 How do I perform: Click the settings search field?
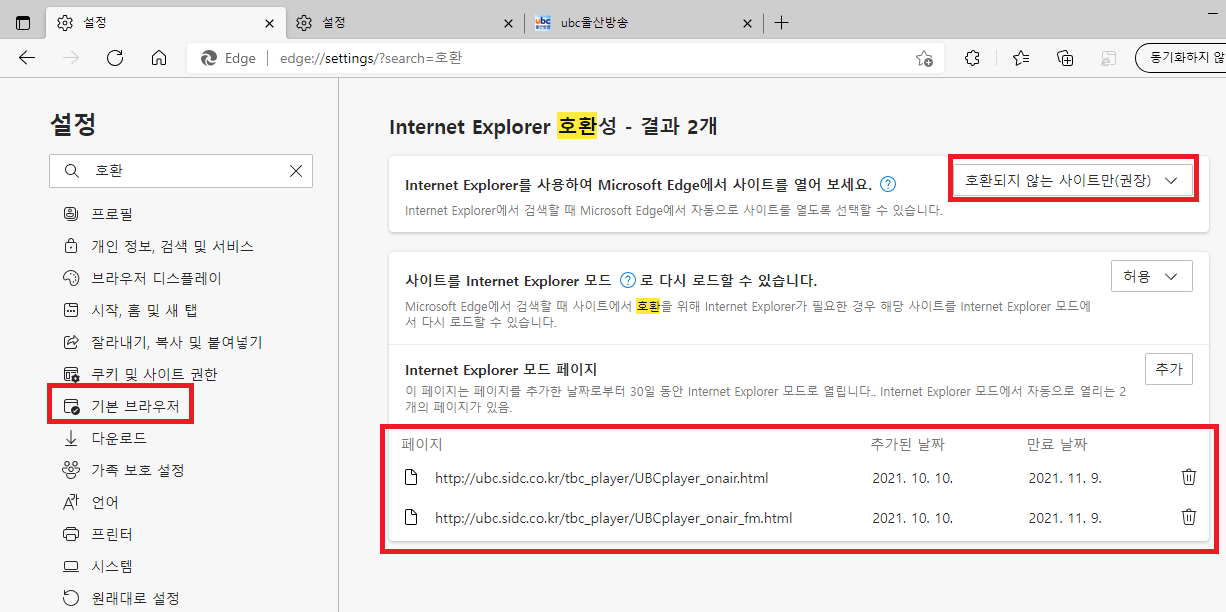pos(181,171)
